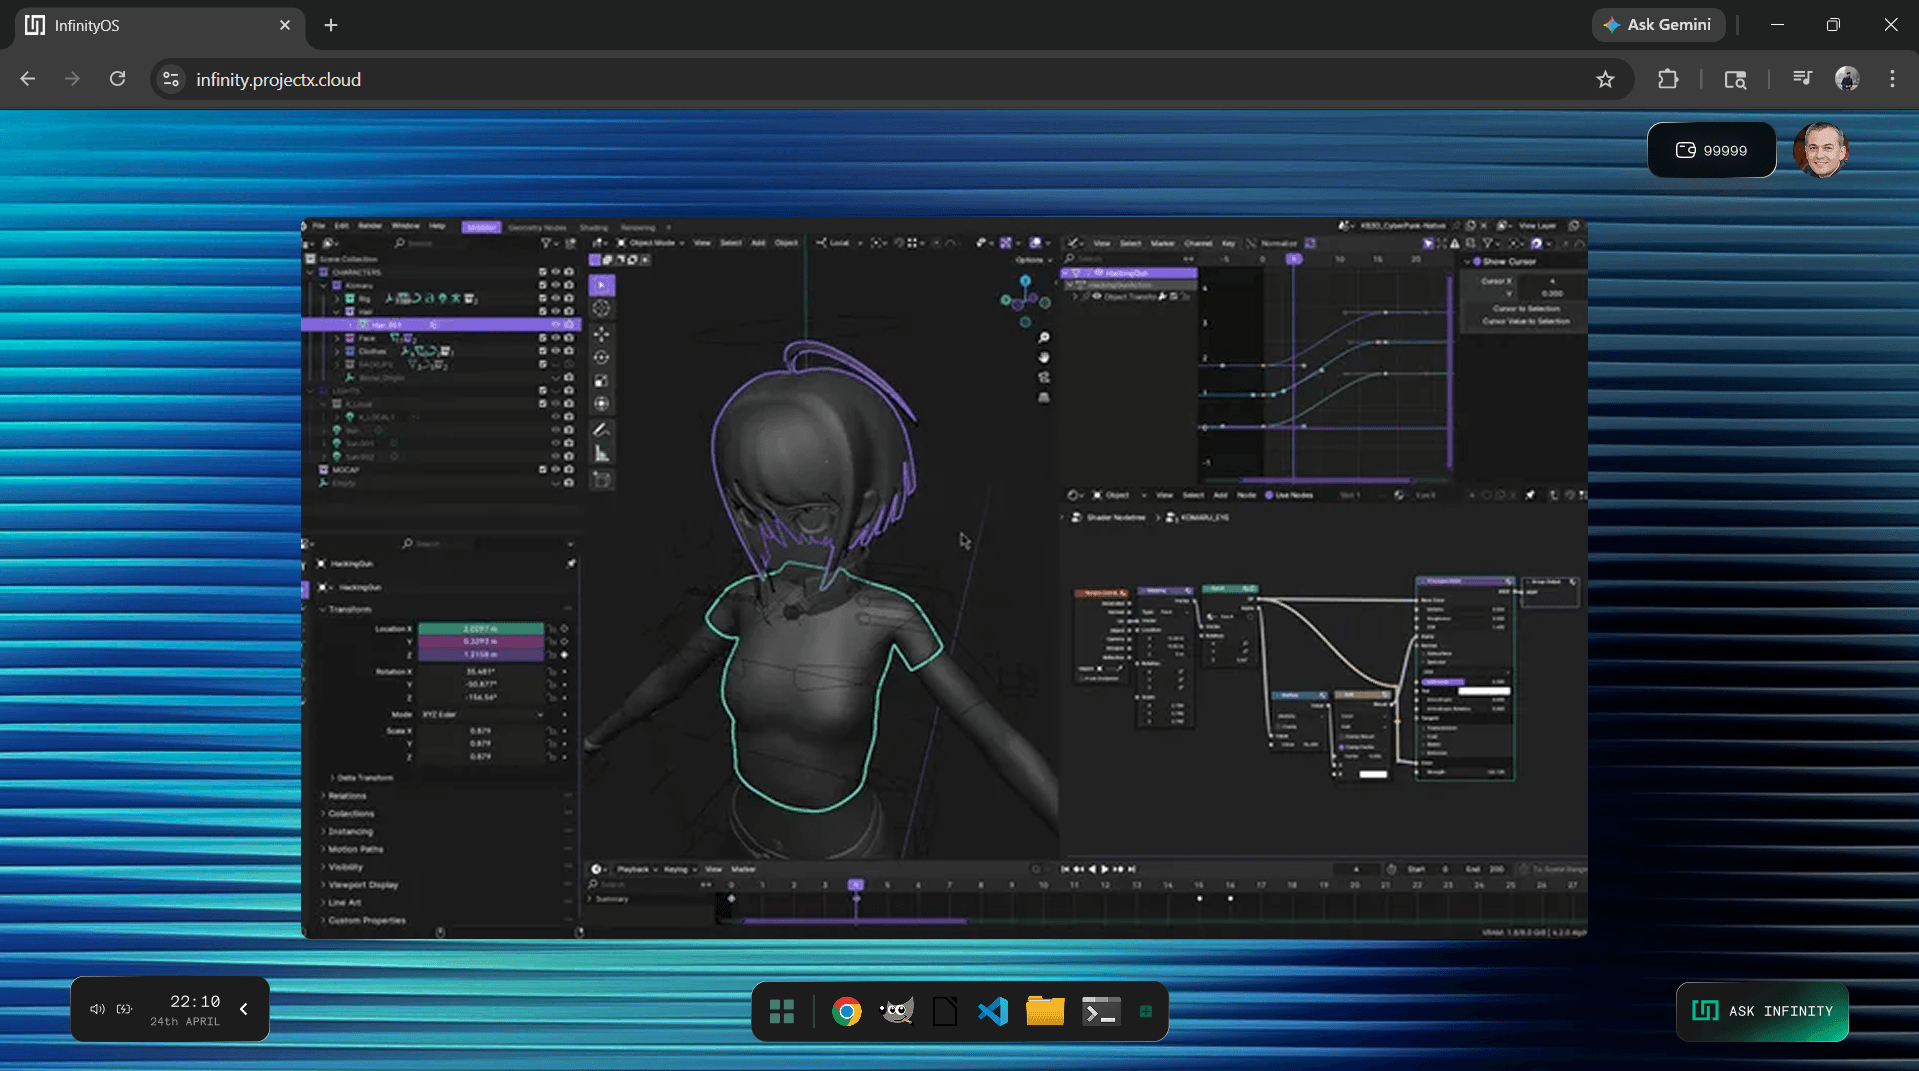Open the rotation Mode XYZ Euler dropdown

pos(481,715)
